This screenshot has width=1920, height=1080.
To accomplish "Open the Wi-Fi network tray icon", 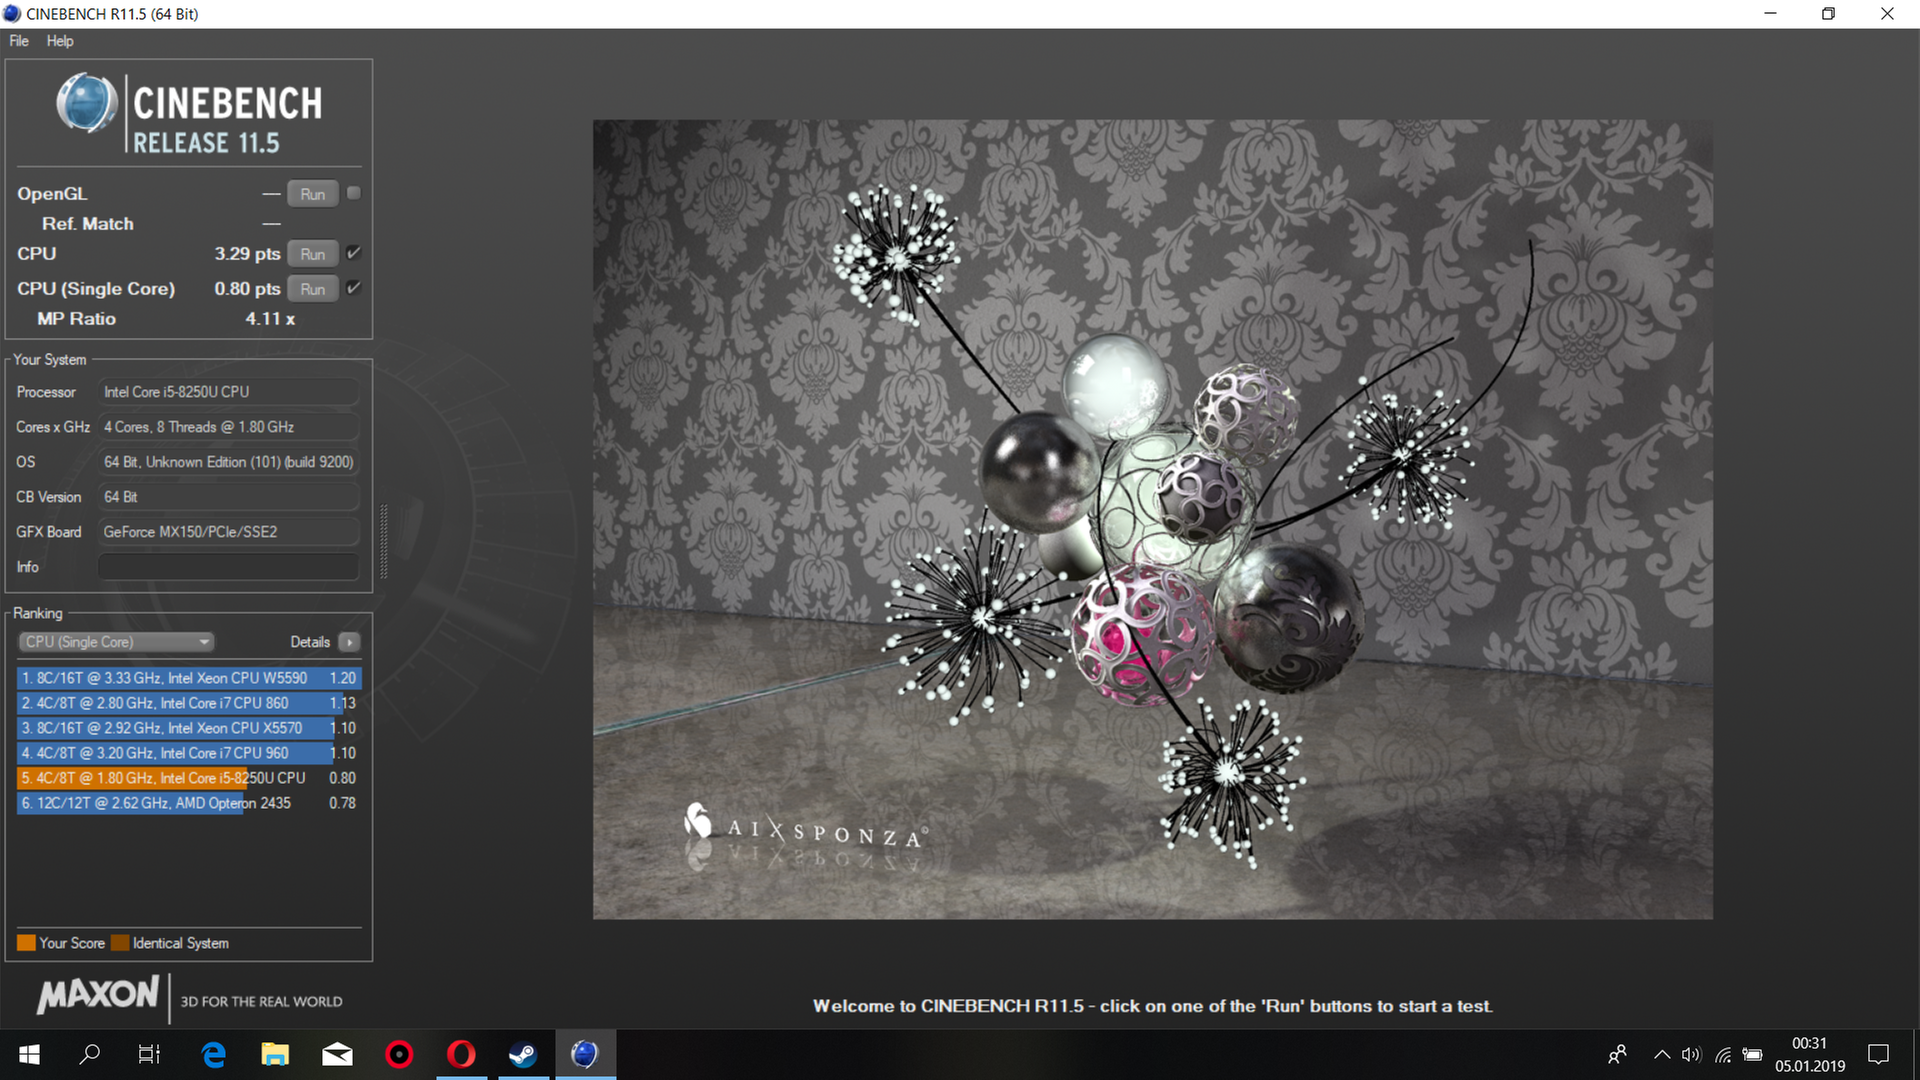I will [1723, 1054].
